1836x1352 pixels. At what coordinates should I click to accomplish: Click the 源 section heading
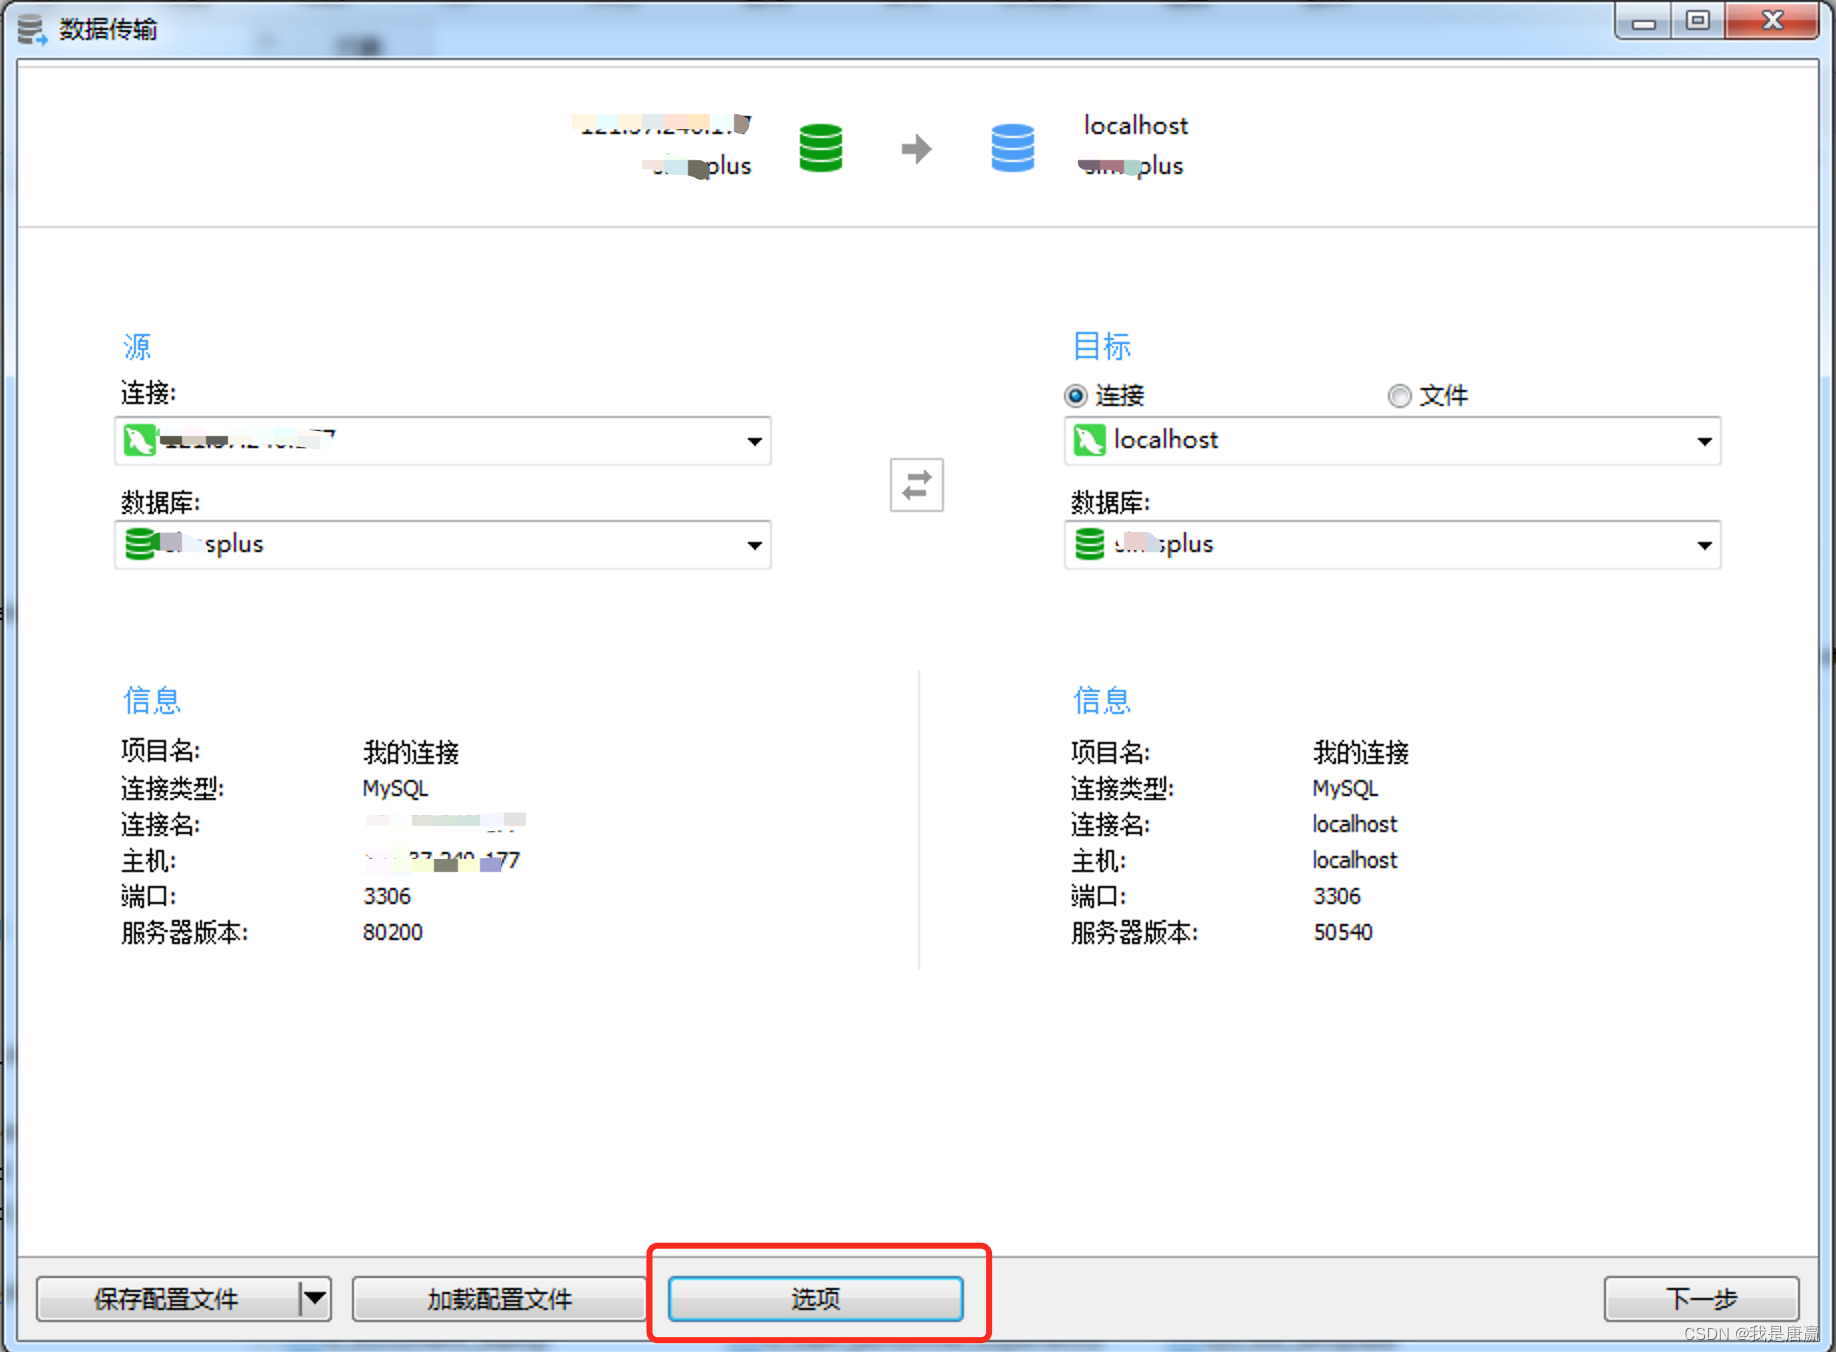[x=137, y=346]
